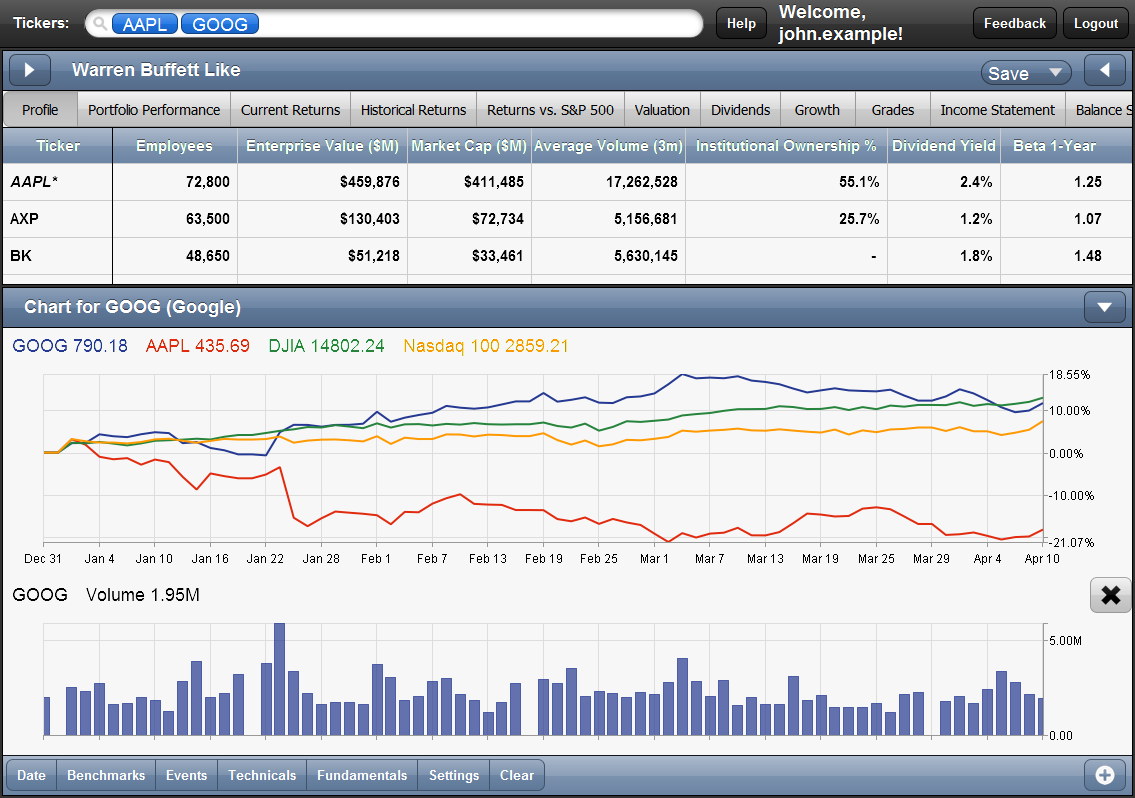Image resolution: width=1135 pixels, height=798 pixels.
Task: Select the AAPL ticker chip
Action: click(145, 24)
